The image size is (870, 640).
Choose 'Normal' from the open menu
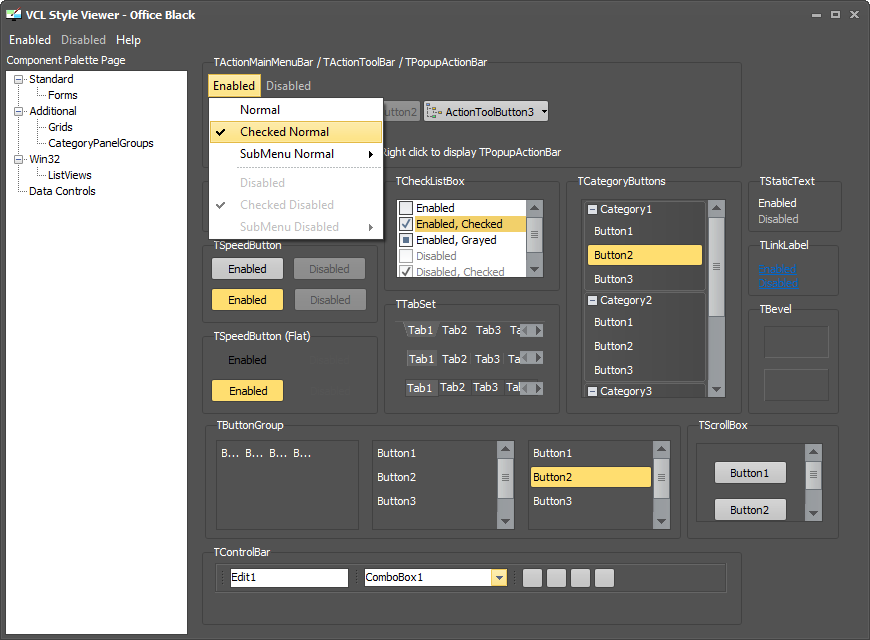point(296,110)
